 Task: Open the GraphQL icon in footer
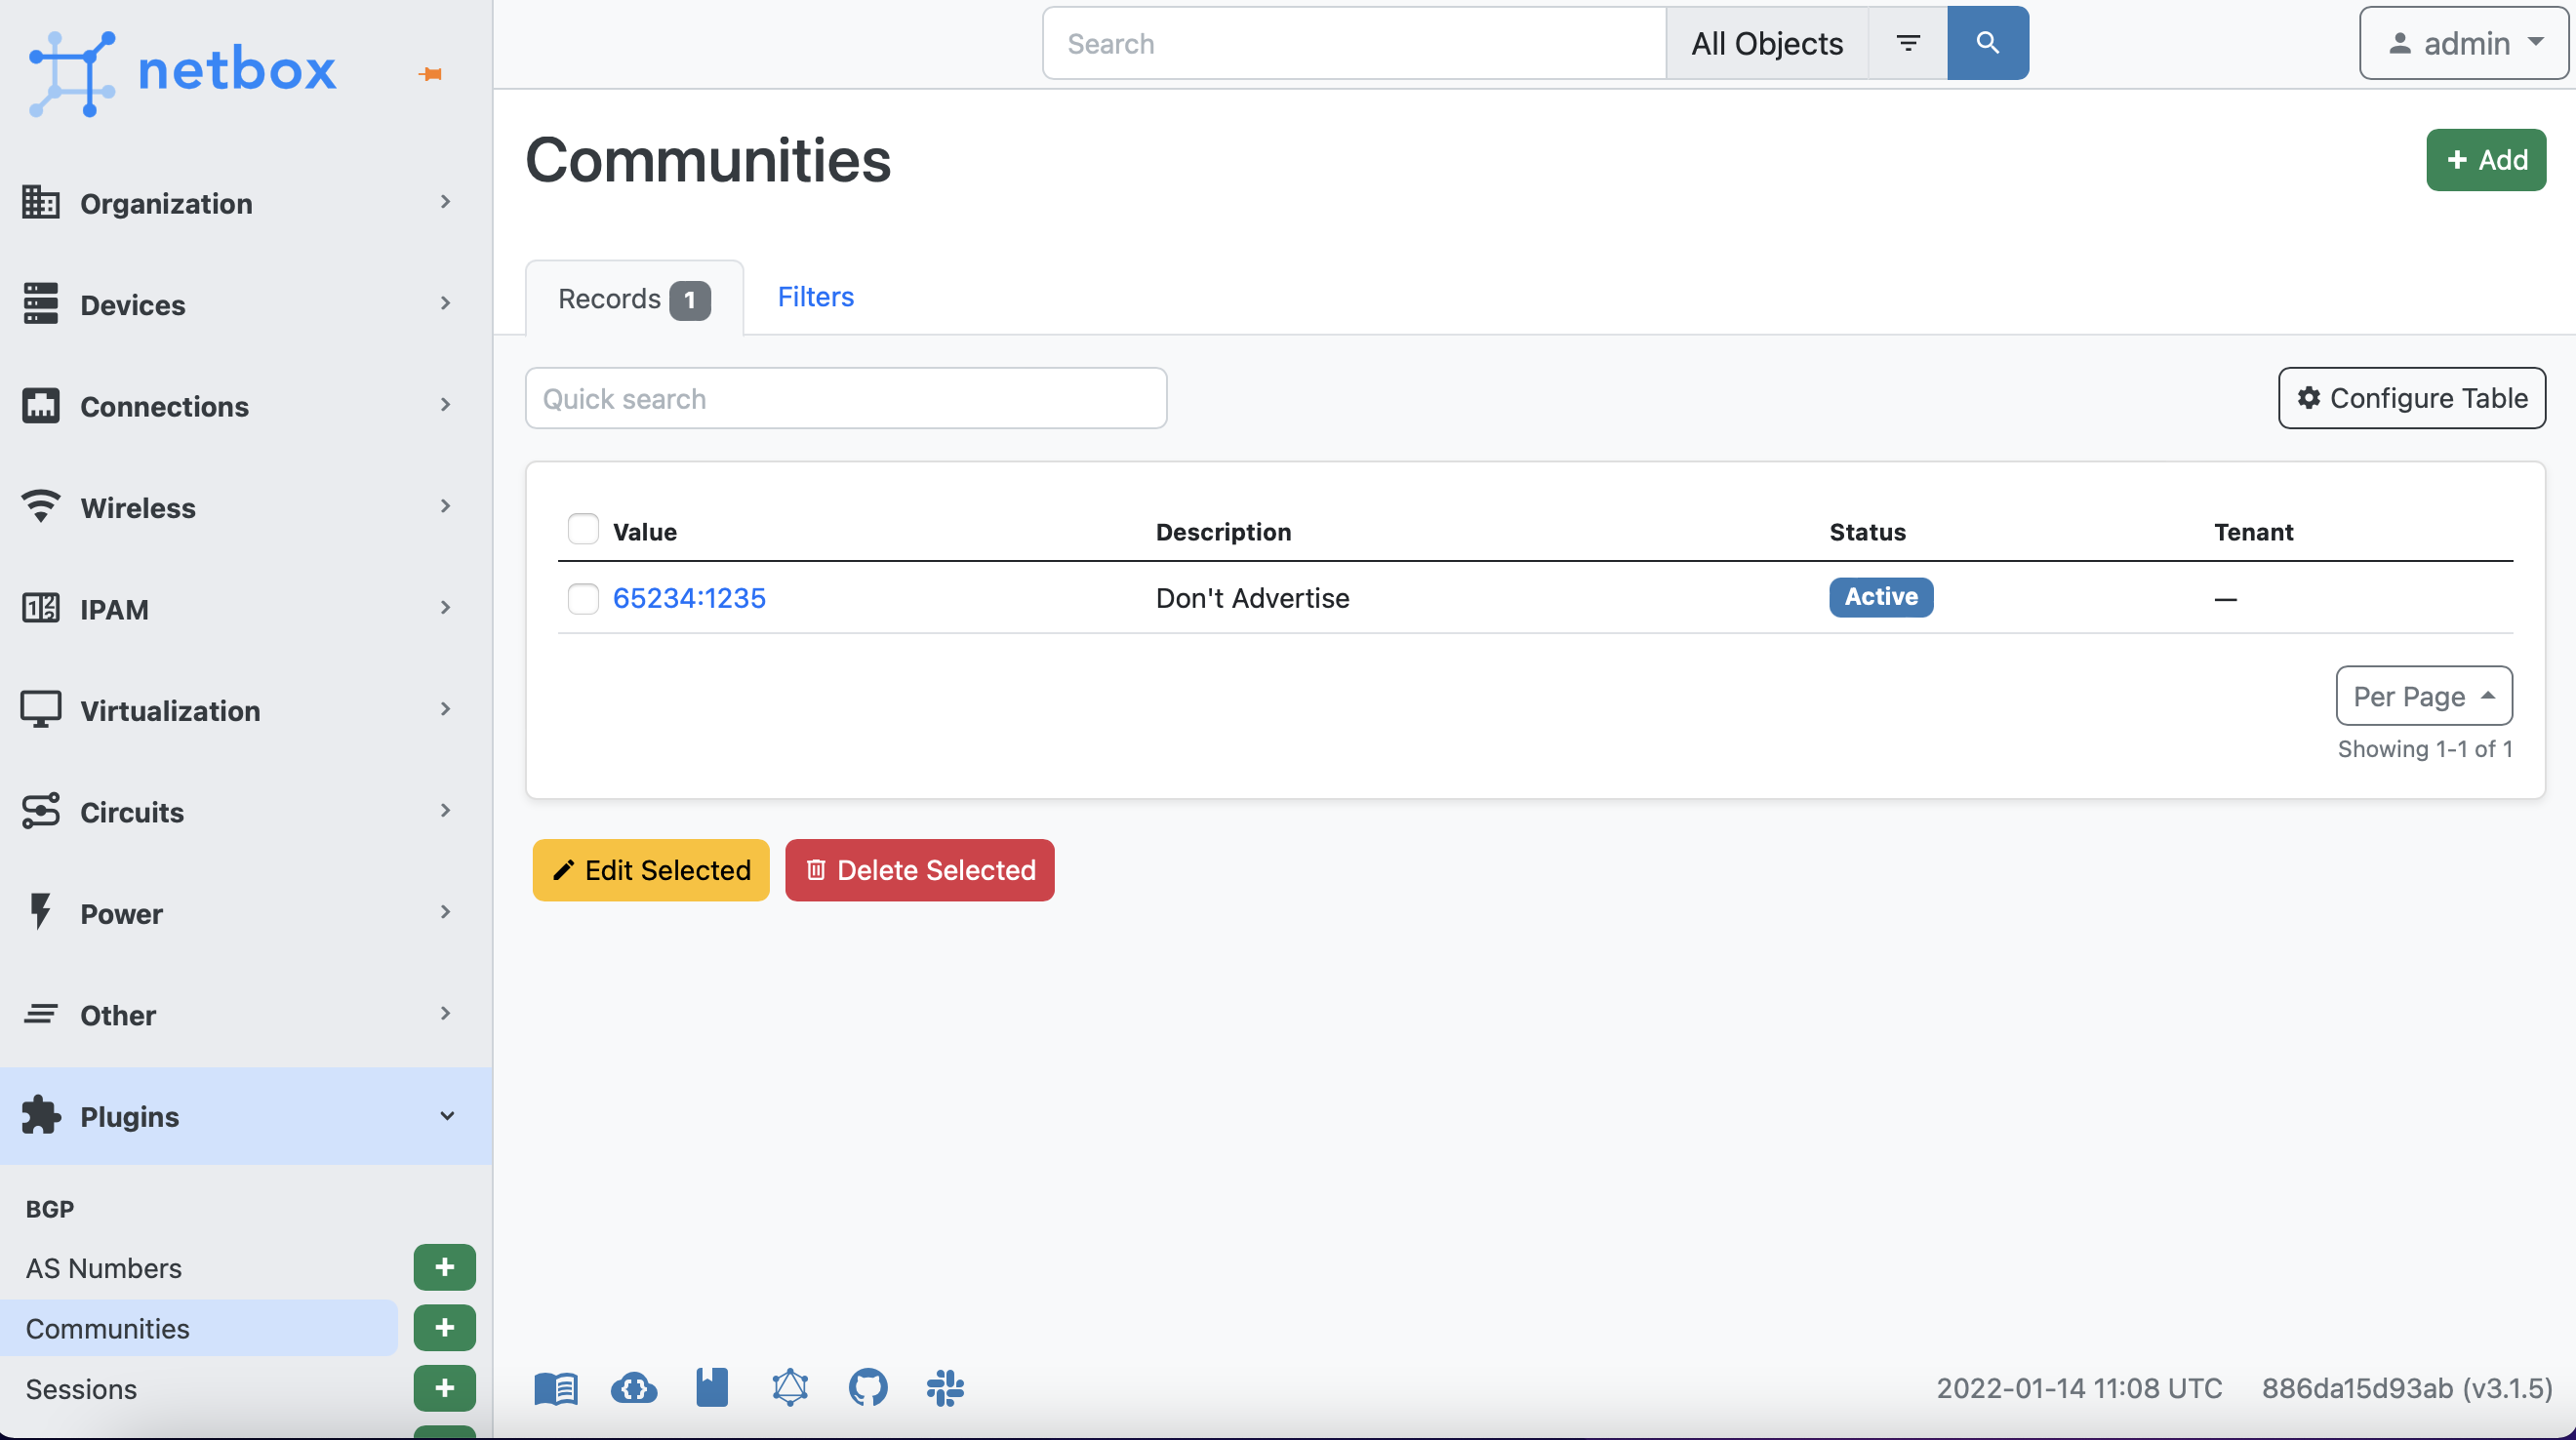[x=789, y=1387]
